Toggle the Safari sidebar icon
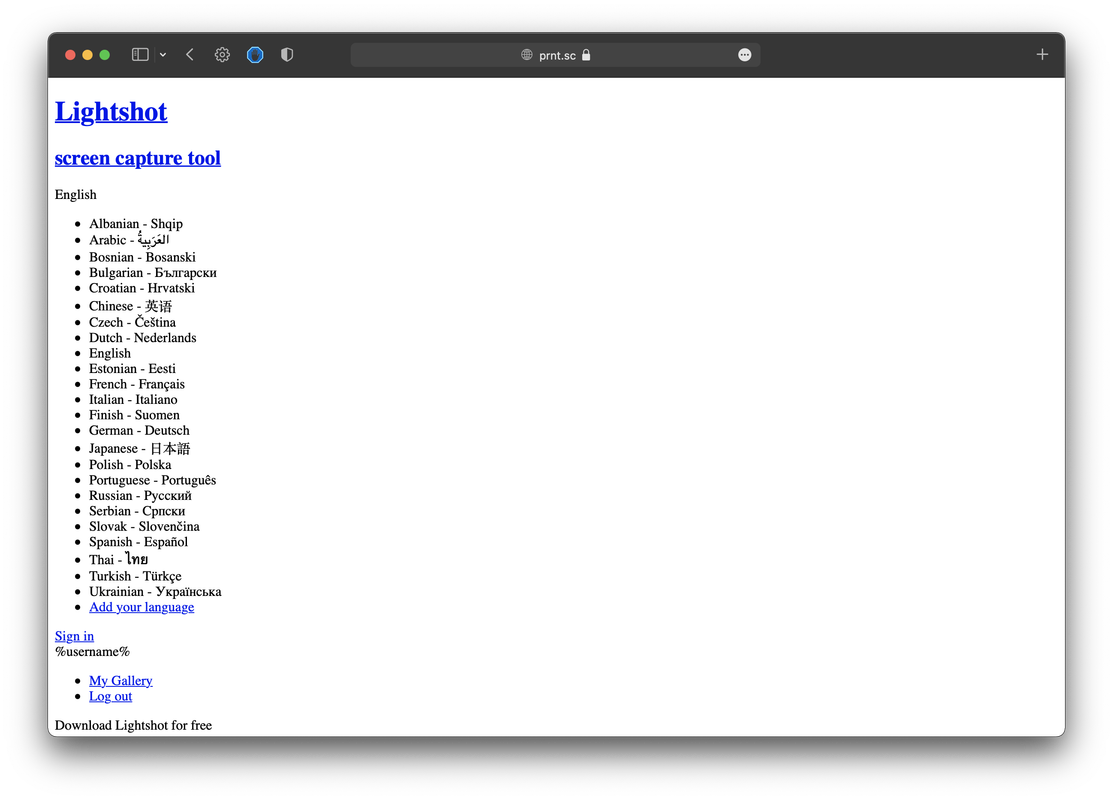 pyautogui.click(x=140, y=55)
